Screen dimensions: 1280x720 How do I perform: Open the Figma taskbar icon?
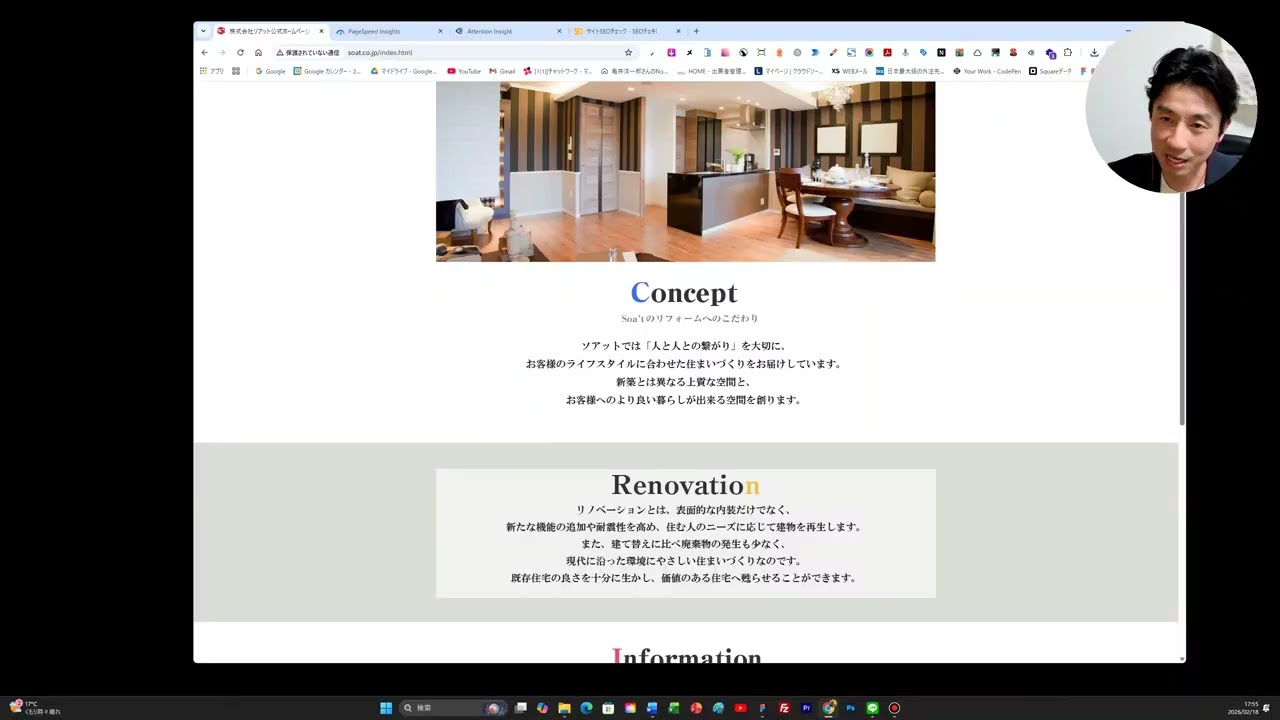pos(762,708)
